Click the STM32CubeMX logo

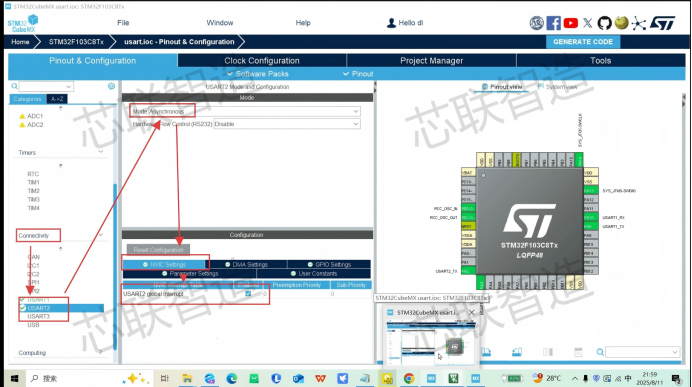tap(23, 23)
